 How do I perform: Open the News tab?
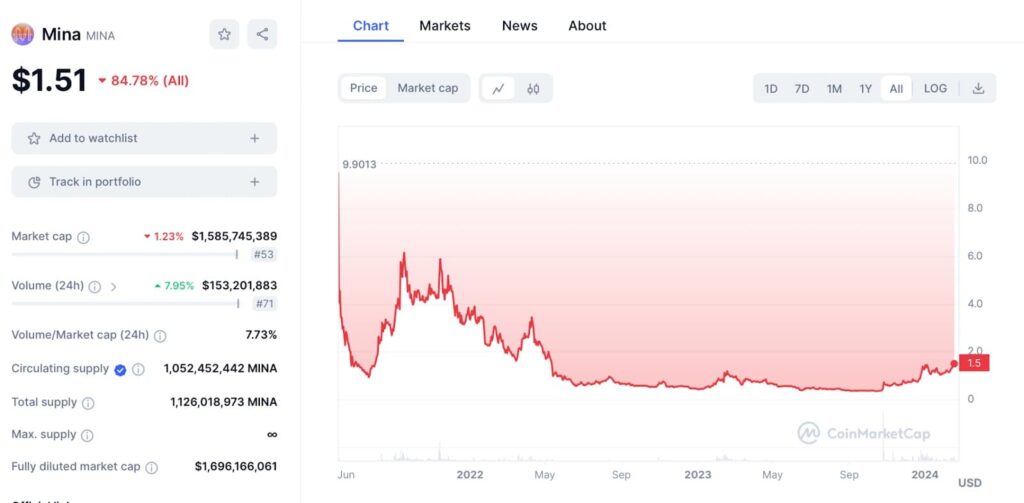[x=519, y=26]
